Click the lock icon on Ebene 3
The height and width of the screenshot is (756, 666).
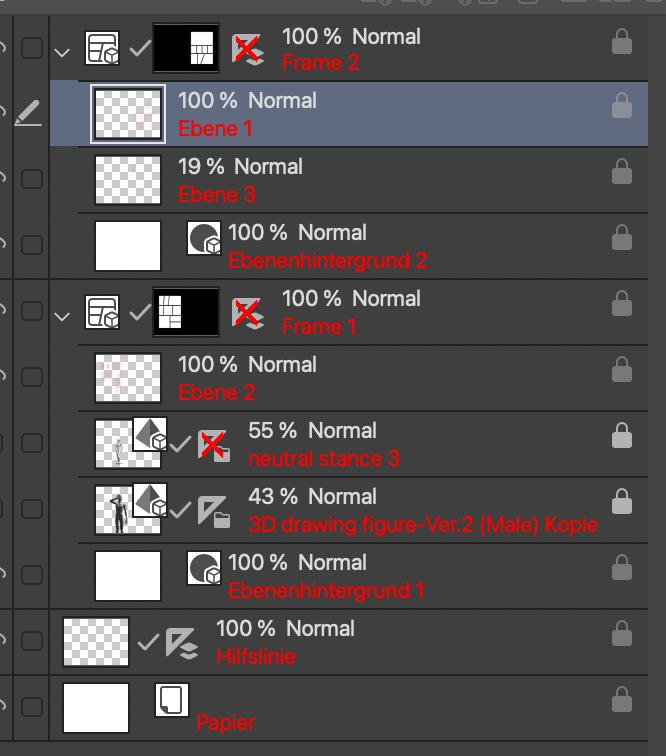[621, 174]
